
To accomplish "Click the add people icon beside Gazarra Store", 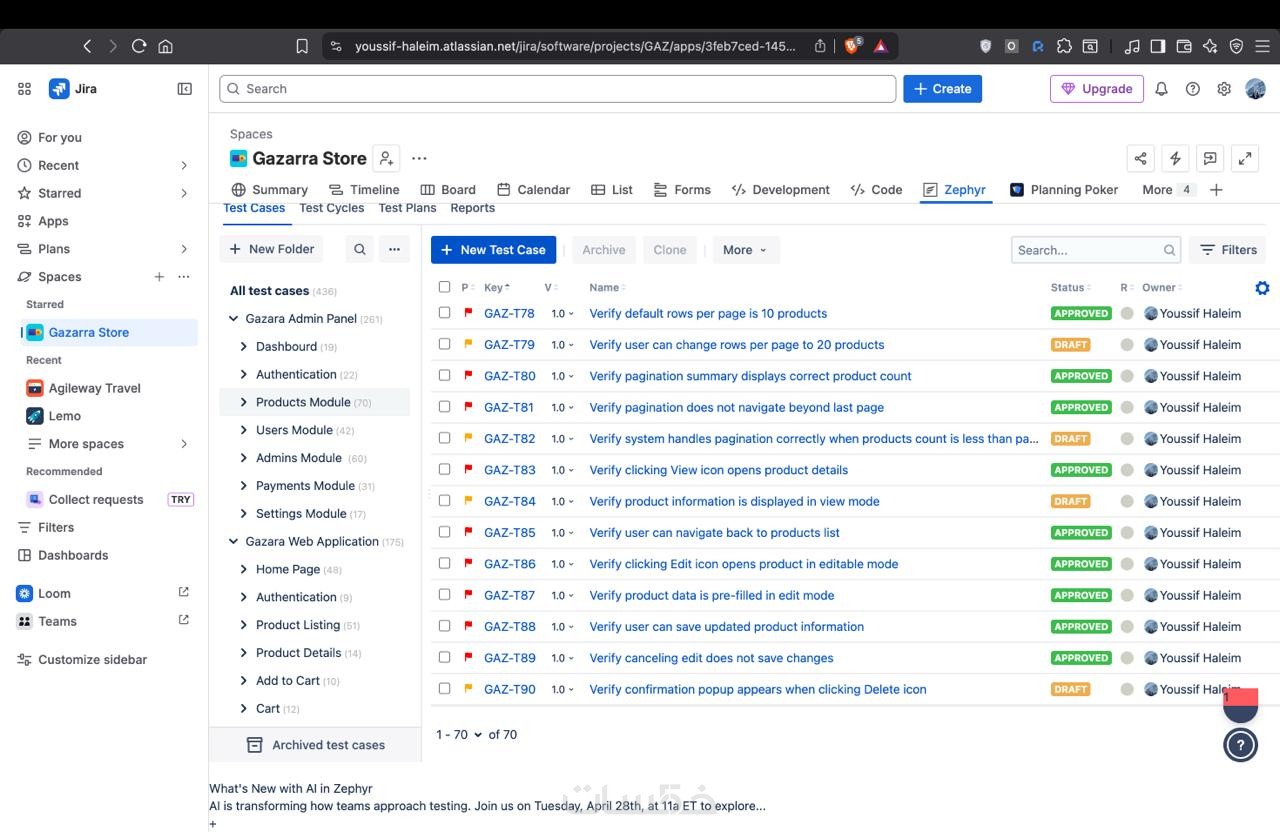I will click(386, 158).
